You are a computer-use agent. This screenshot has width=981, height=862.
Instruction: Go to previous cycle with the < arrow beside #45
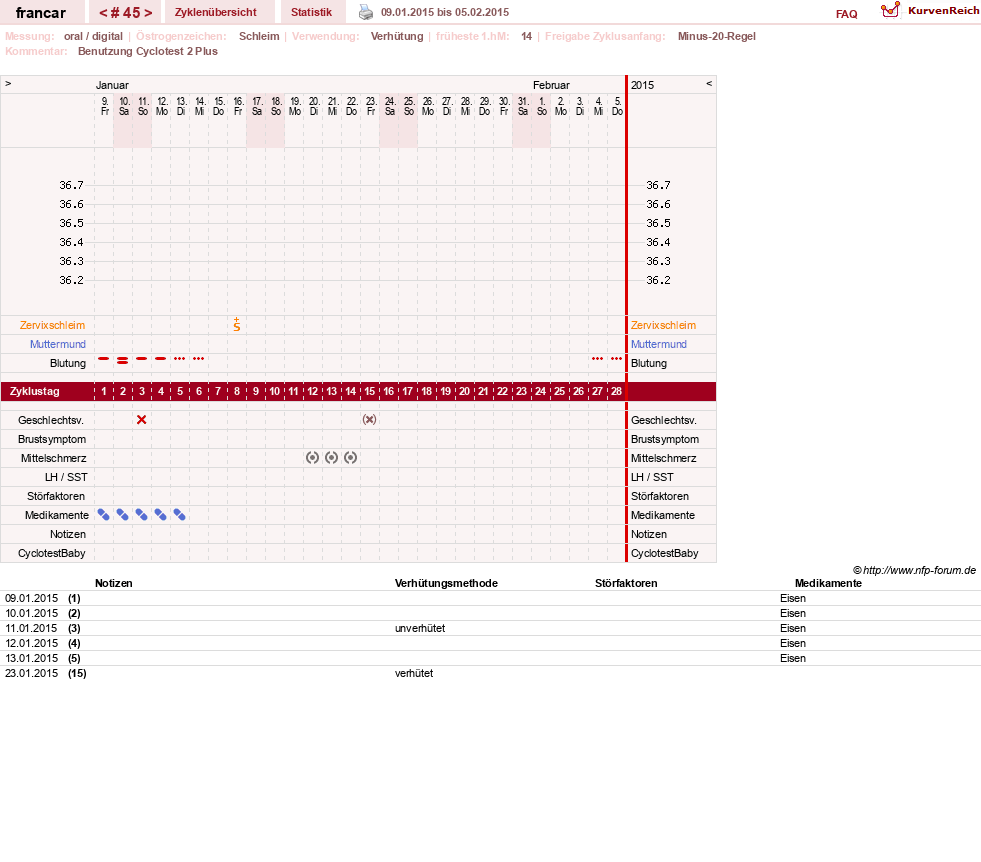[x=103, y=13]
